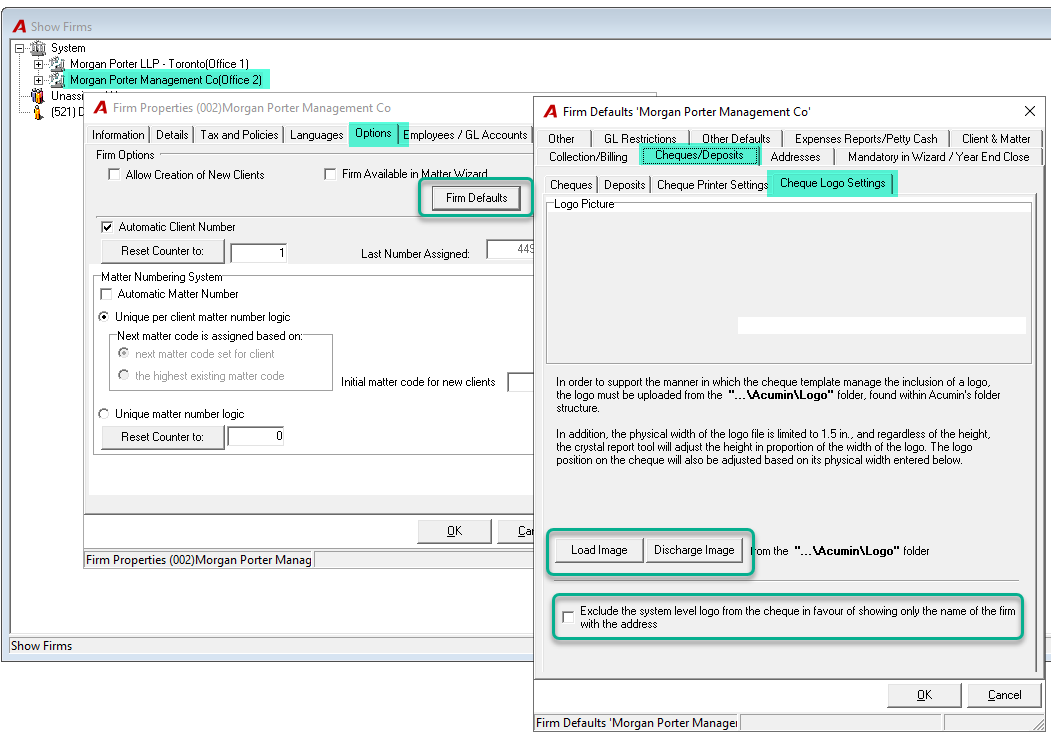Select Morgan Porter Management Co(Office 2) tree row
This screenshot has height=738, width=1051.
click(166, 80)
